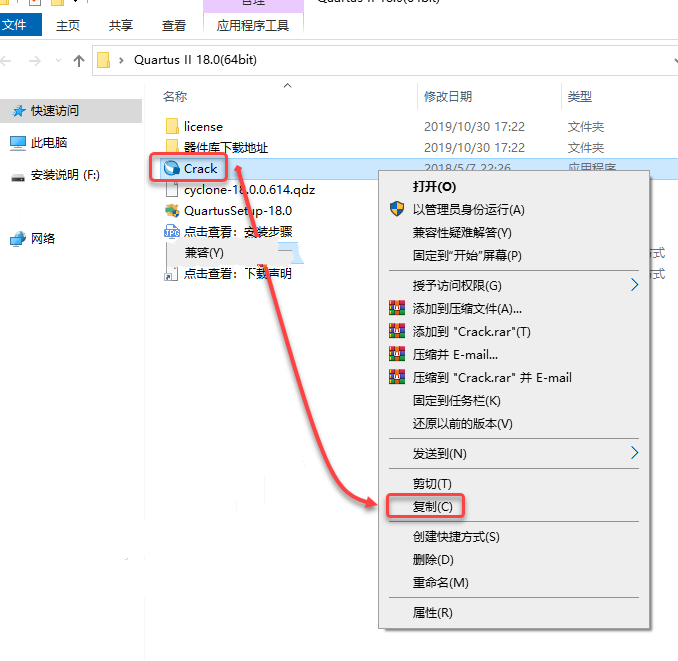
Task: Select 安装说明 (F:) drive
Action: click(x=65, y=175)
